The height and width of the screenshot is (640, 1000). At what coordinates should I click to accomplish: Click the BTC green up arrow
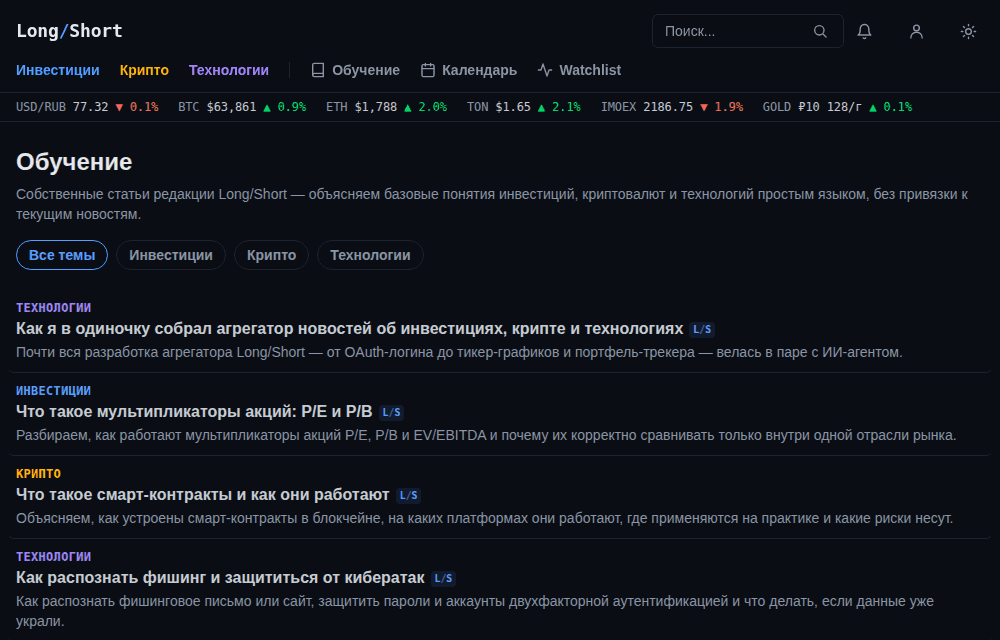267,107
